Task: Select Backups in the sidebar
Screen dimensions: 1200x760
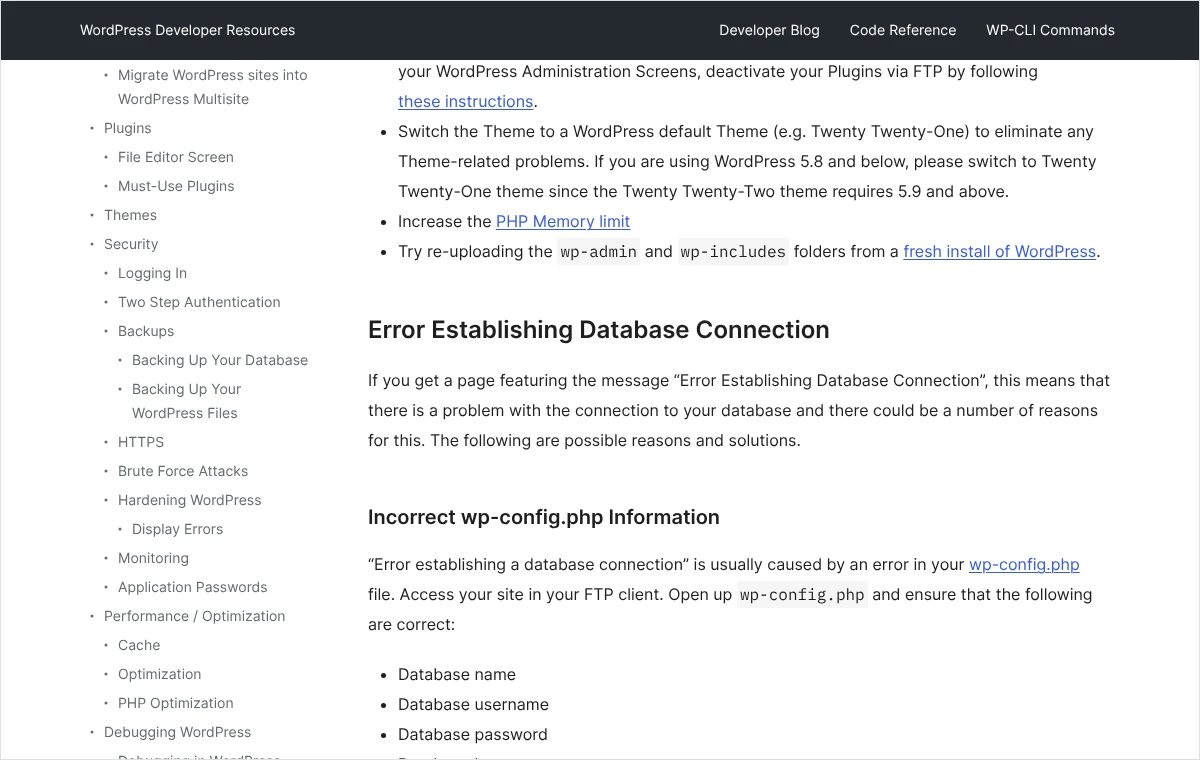Action: 146,331
